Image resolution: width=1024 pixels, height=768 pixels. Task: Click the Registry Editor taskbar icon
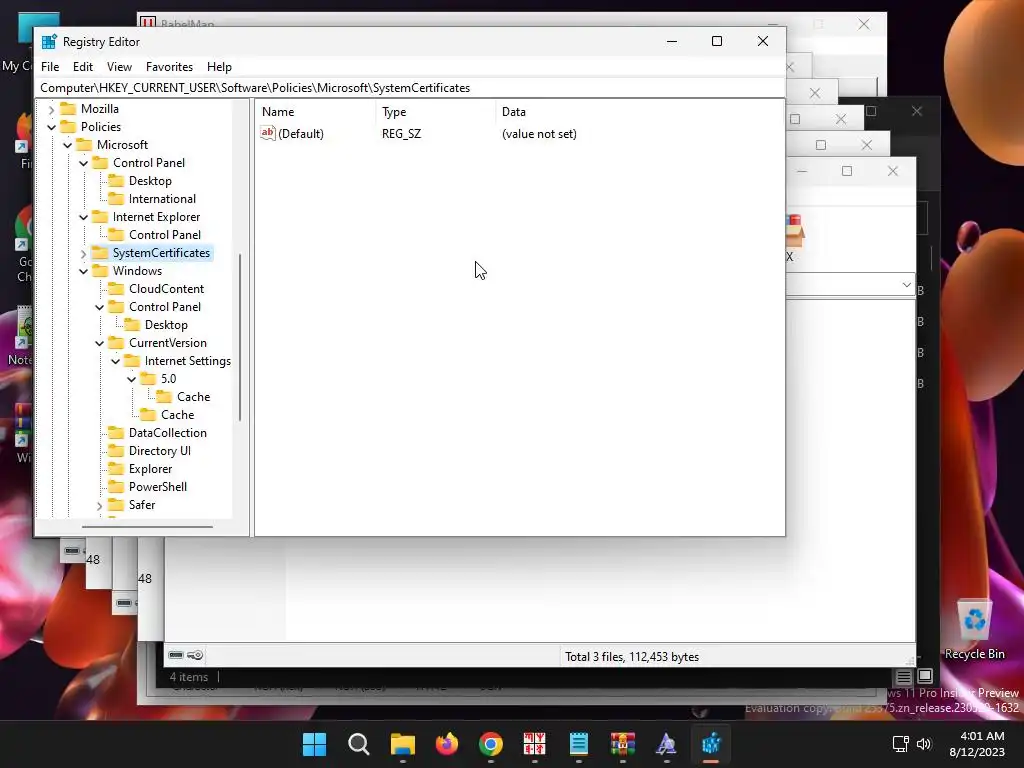click(x=711, y=744)
